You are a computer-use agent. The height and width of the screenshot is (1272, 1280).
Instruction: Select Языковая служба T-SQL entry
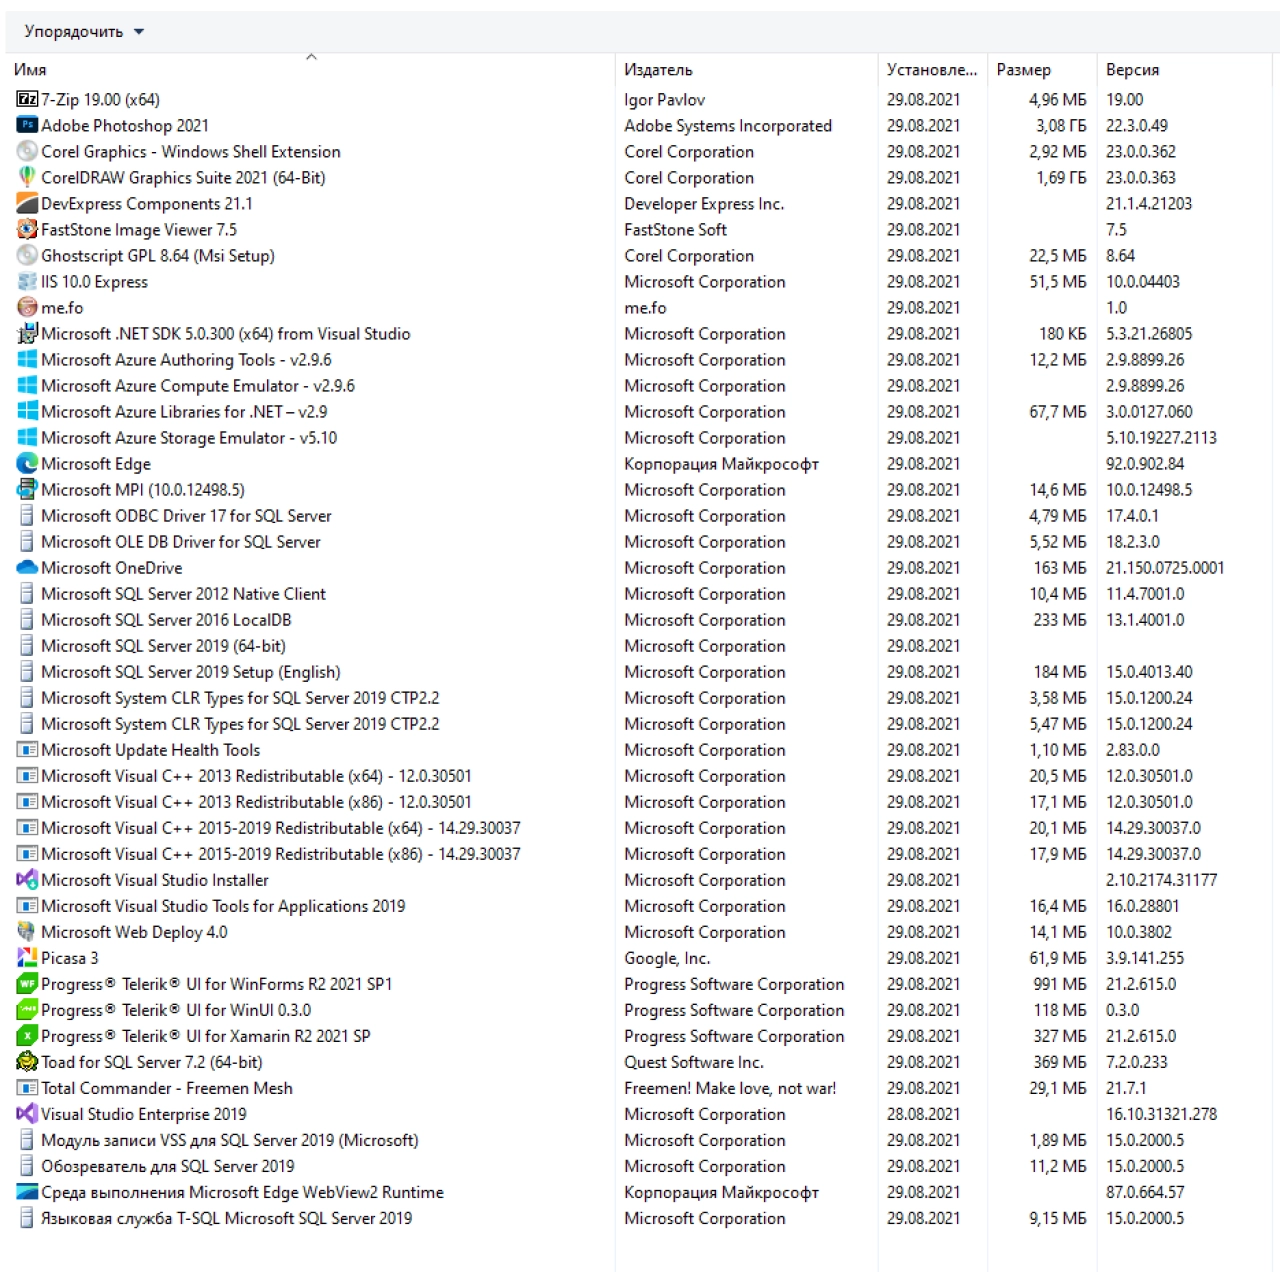point(226,1217)
